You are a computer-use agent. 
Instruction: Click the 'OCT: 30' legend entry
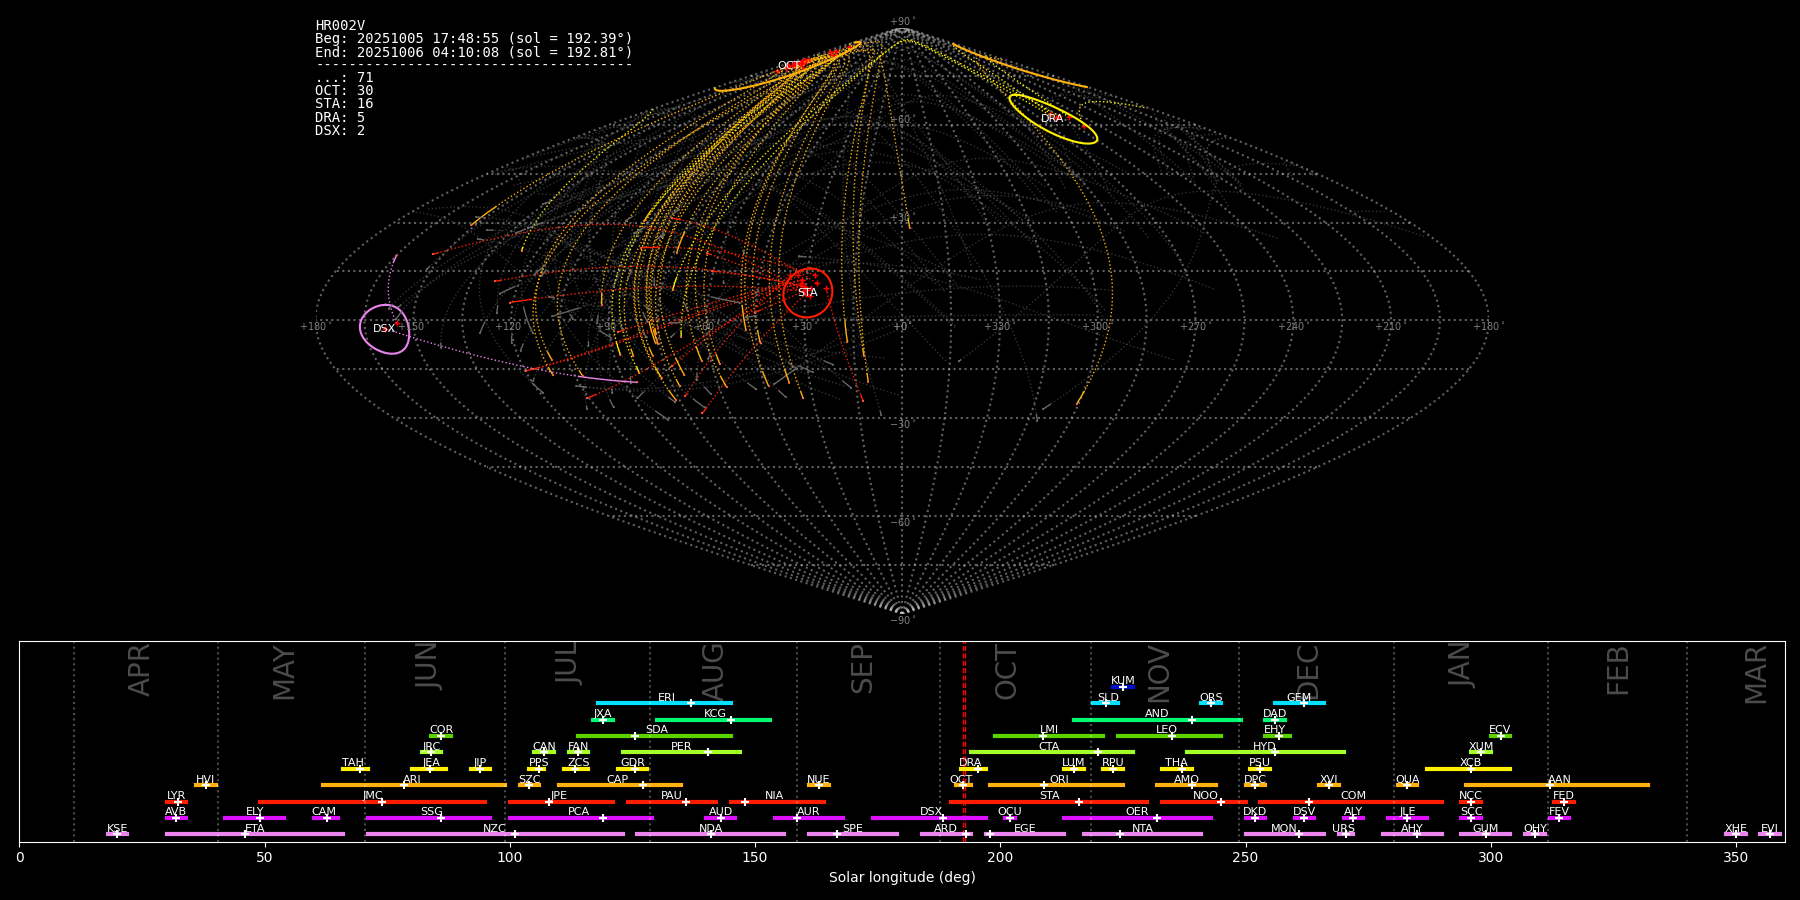pyautogui.click(x=344, y=91)
